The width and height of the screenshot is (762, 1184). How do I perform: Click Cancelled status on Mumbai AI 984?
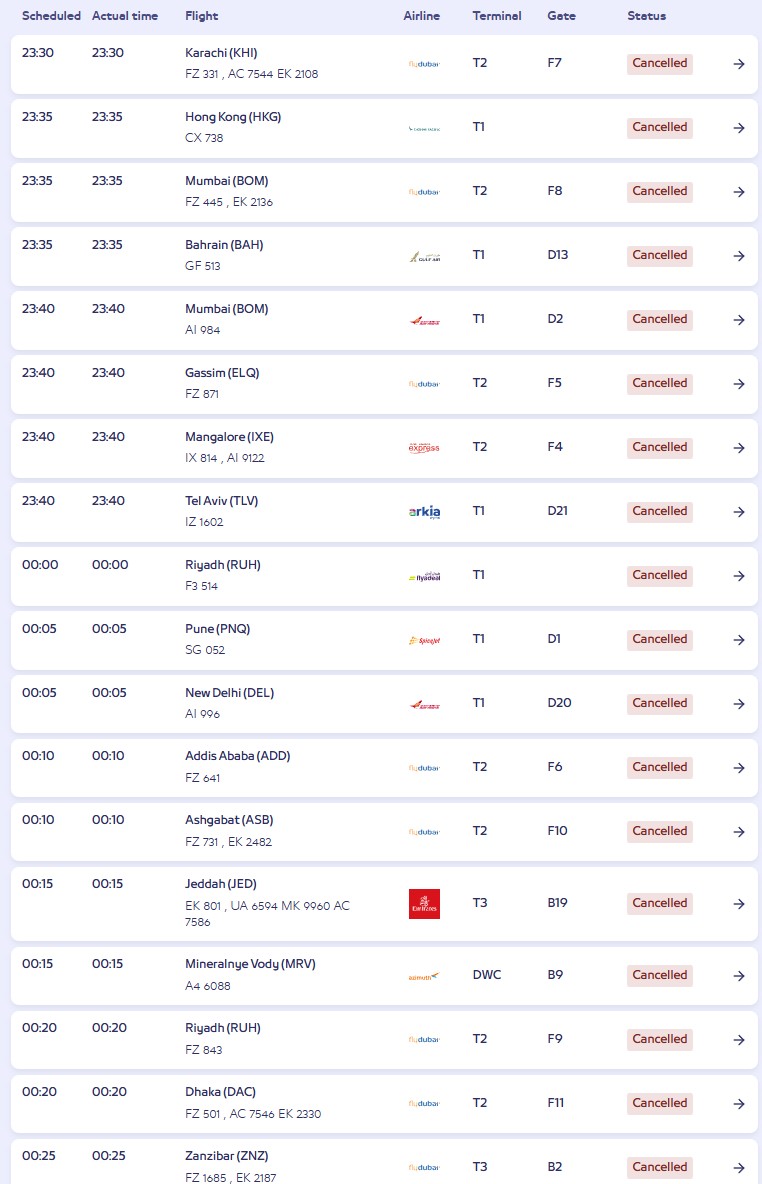659,319
